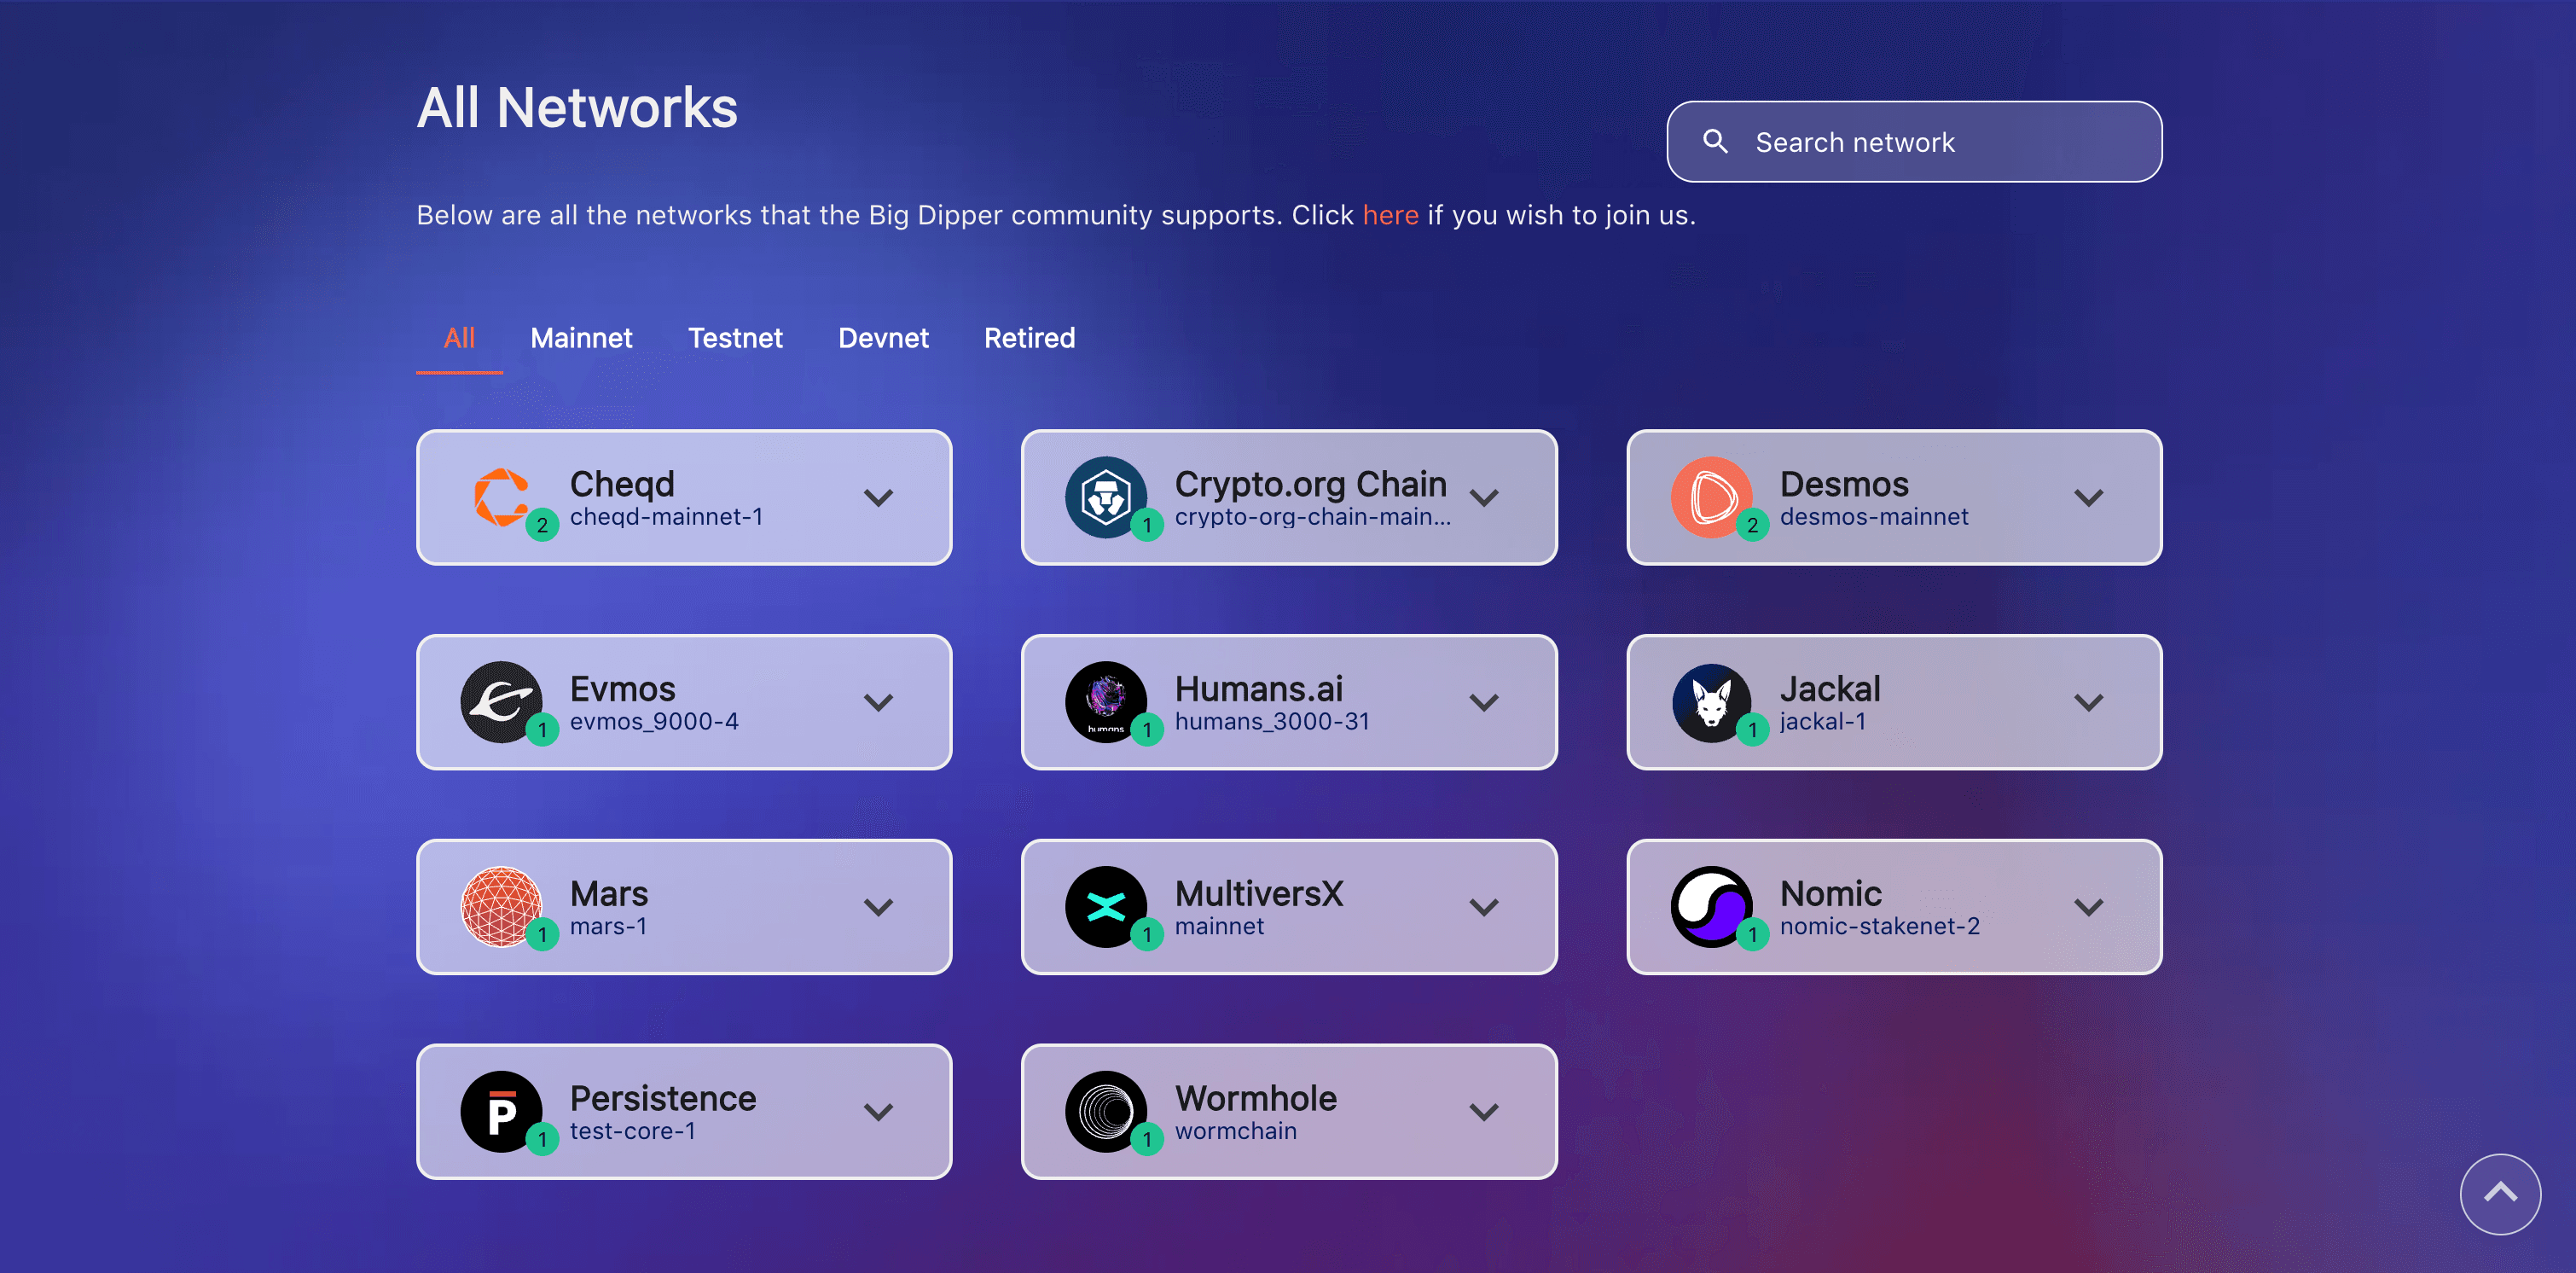This screenshot has width=2576, height=1273.
Task: Click the green badge on Jackal
Action: point(1752,730)
